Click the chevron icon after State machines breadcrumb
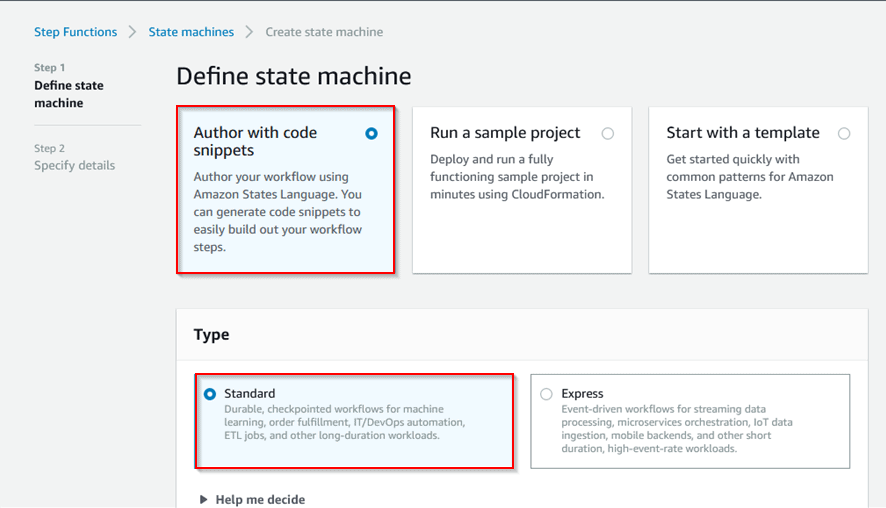 coord(250,32)
